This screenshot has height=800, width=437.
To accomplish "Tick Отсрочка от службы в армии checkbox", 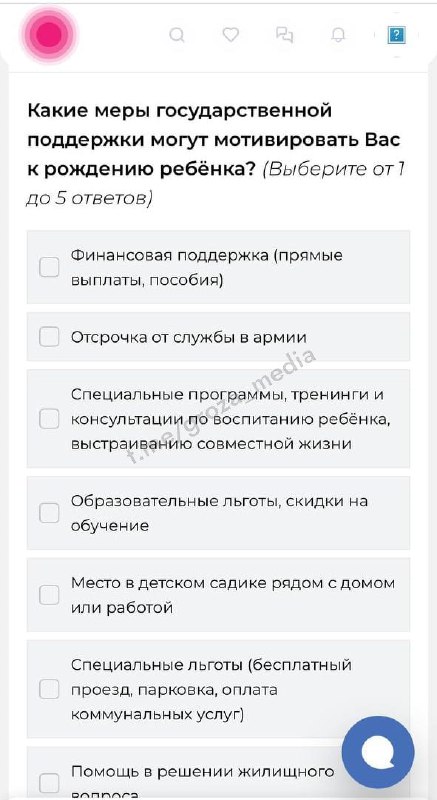I will point(49,337).
